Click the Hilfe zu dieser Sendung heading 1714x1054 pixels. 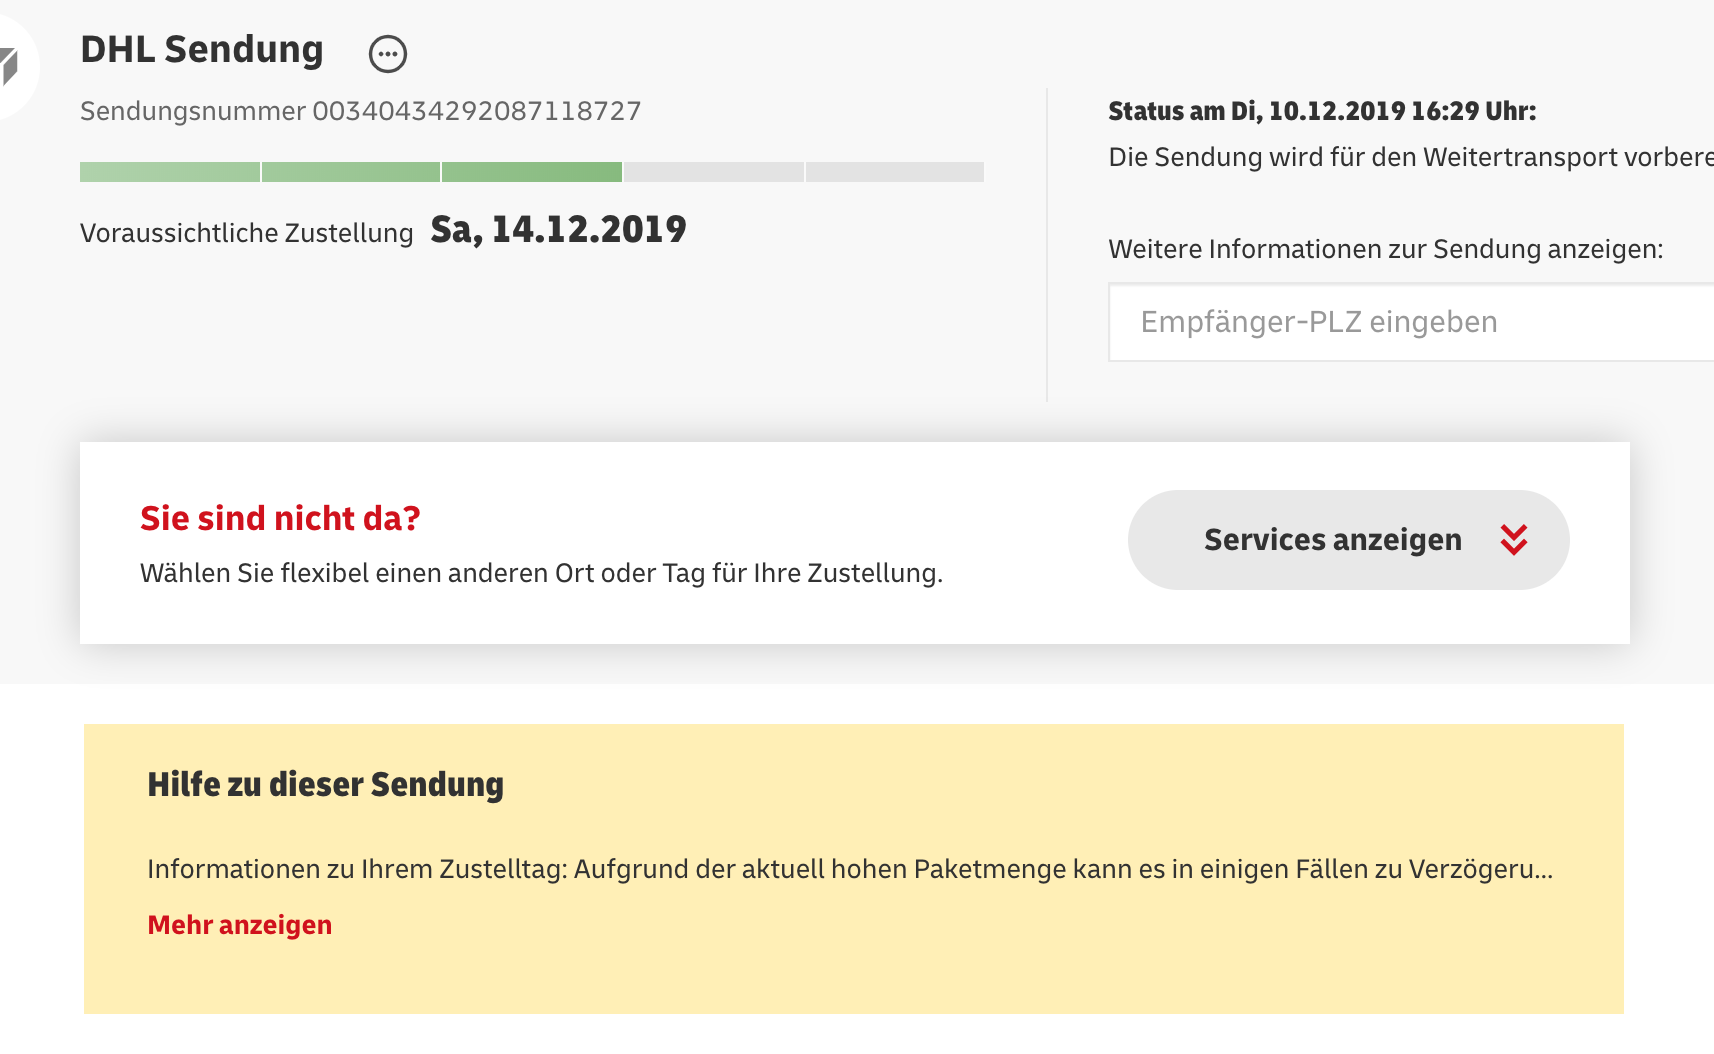pyautogui.click(x=325, y=785)
